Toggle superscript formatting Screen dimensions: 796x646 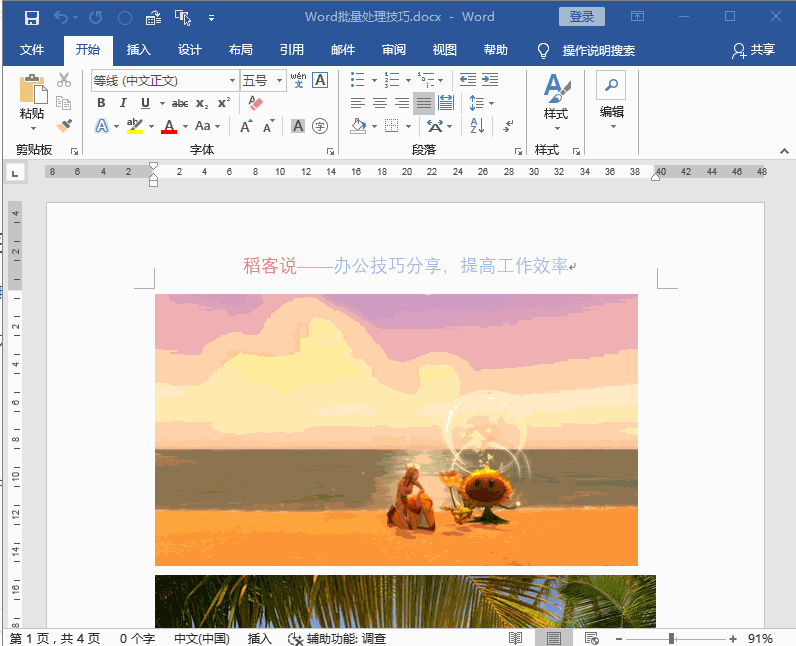coord(224,103)
